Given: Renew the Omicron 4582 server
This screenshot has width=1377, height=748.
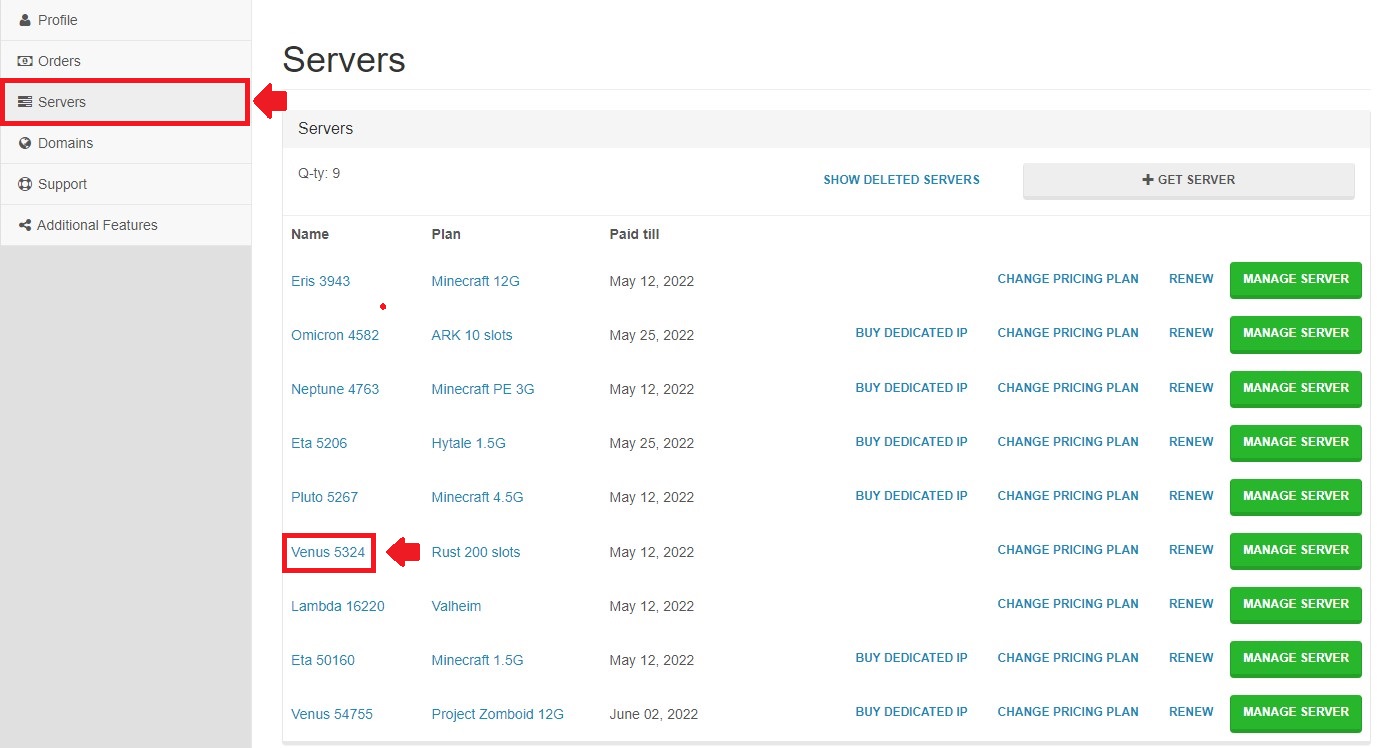Looking at the screenshot, I should point(1190,333).
